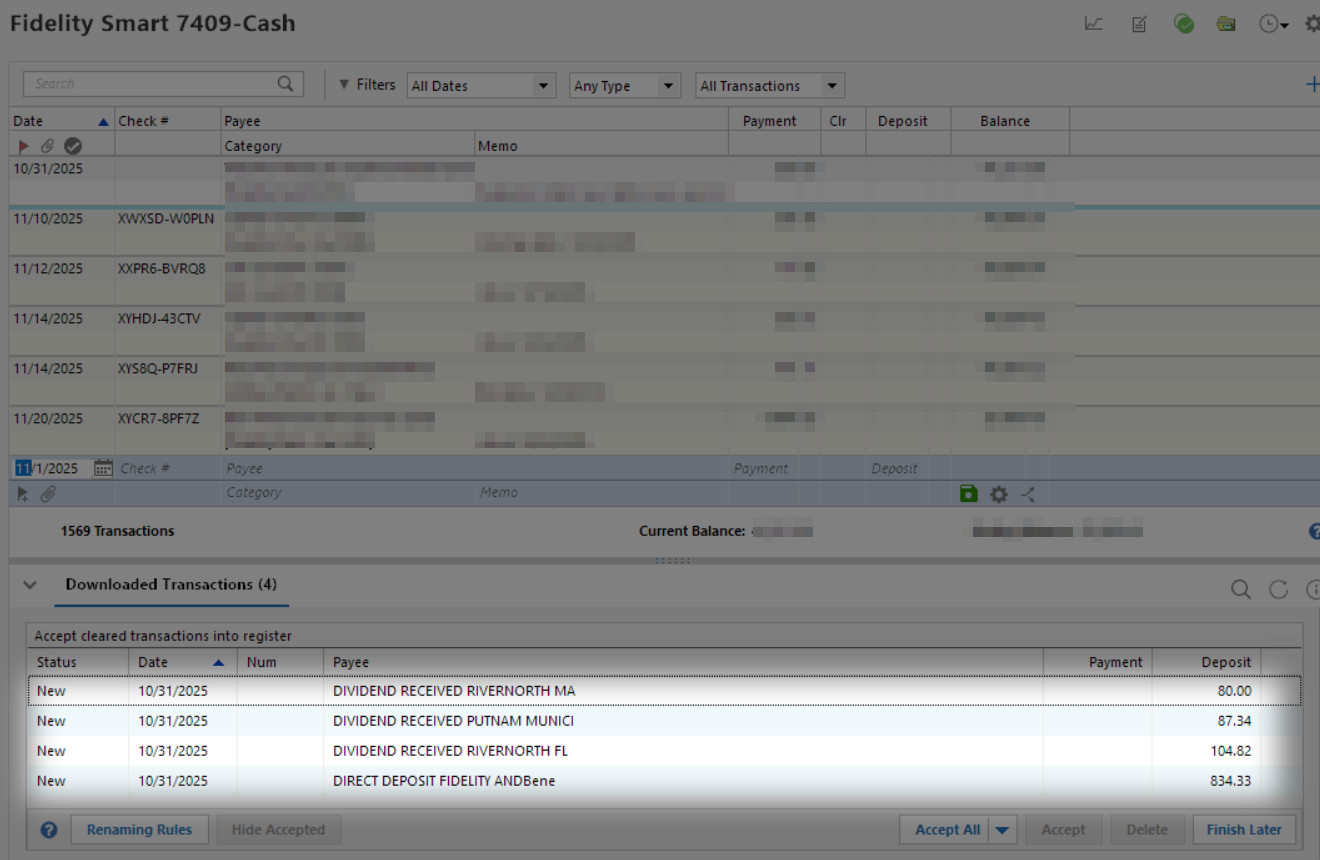
Task: Click the new entry Category field
Action: (x=348, y=492)
